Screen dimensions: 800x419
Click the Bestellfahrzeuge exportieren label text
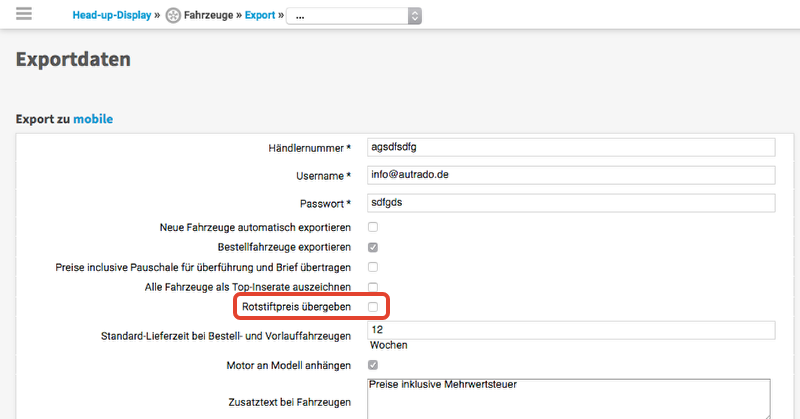[284, 247]
